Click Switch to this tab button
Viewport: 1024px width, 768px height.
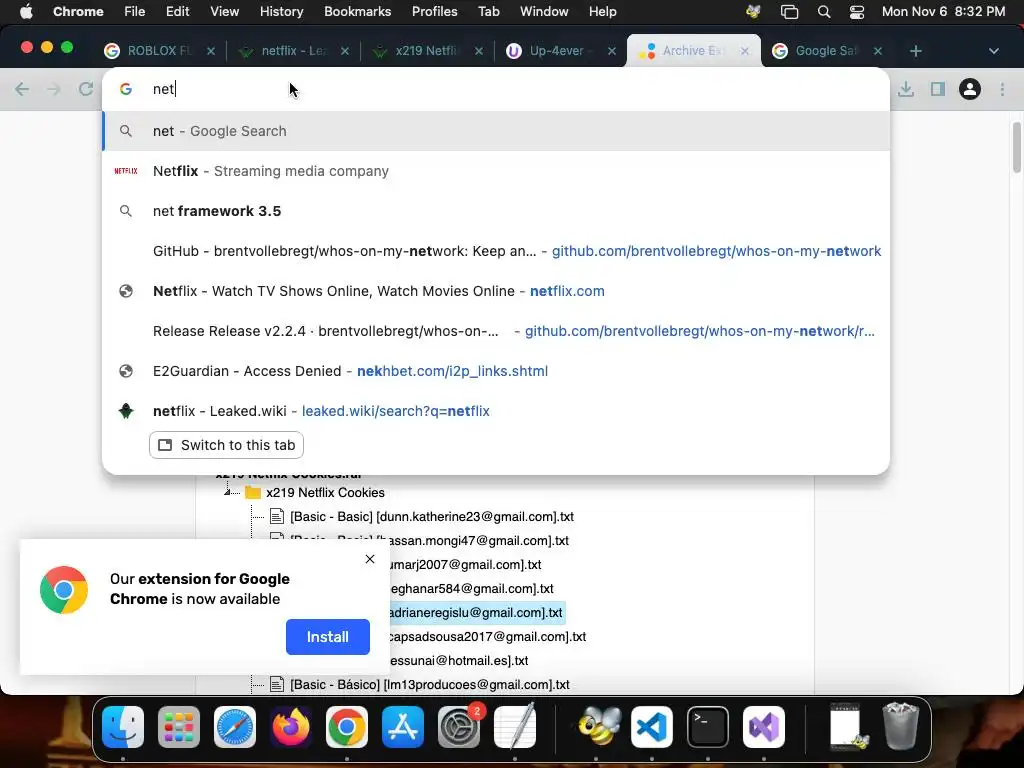pyautogui.click(x=226, y=445)
